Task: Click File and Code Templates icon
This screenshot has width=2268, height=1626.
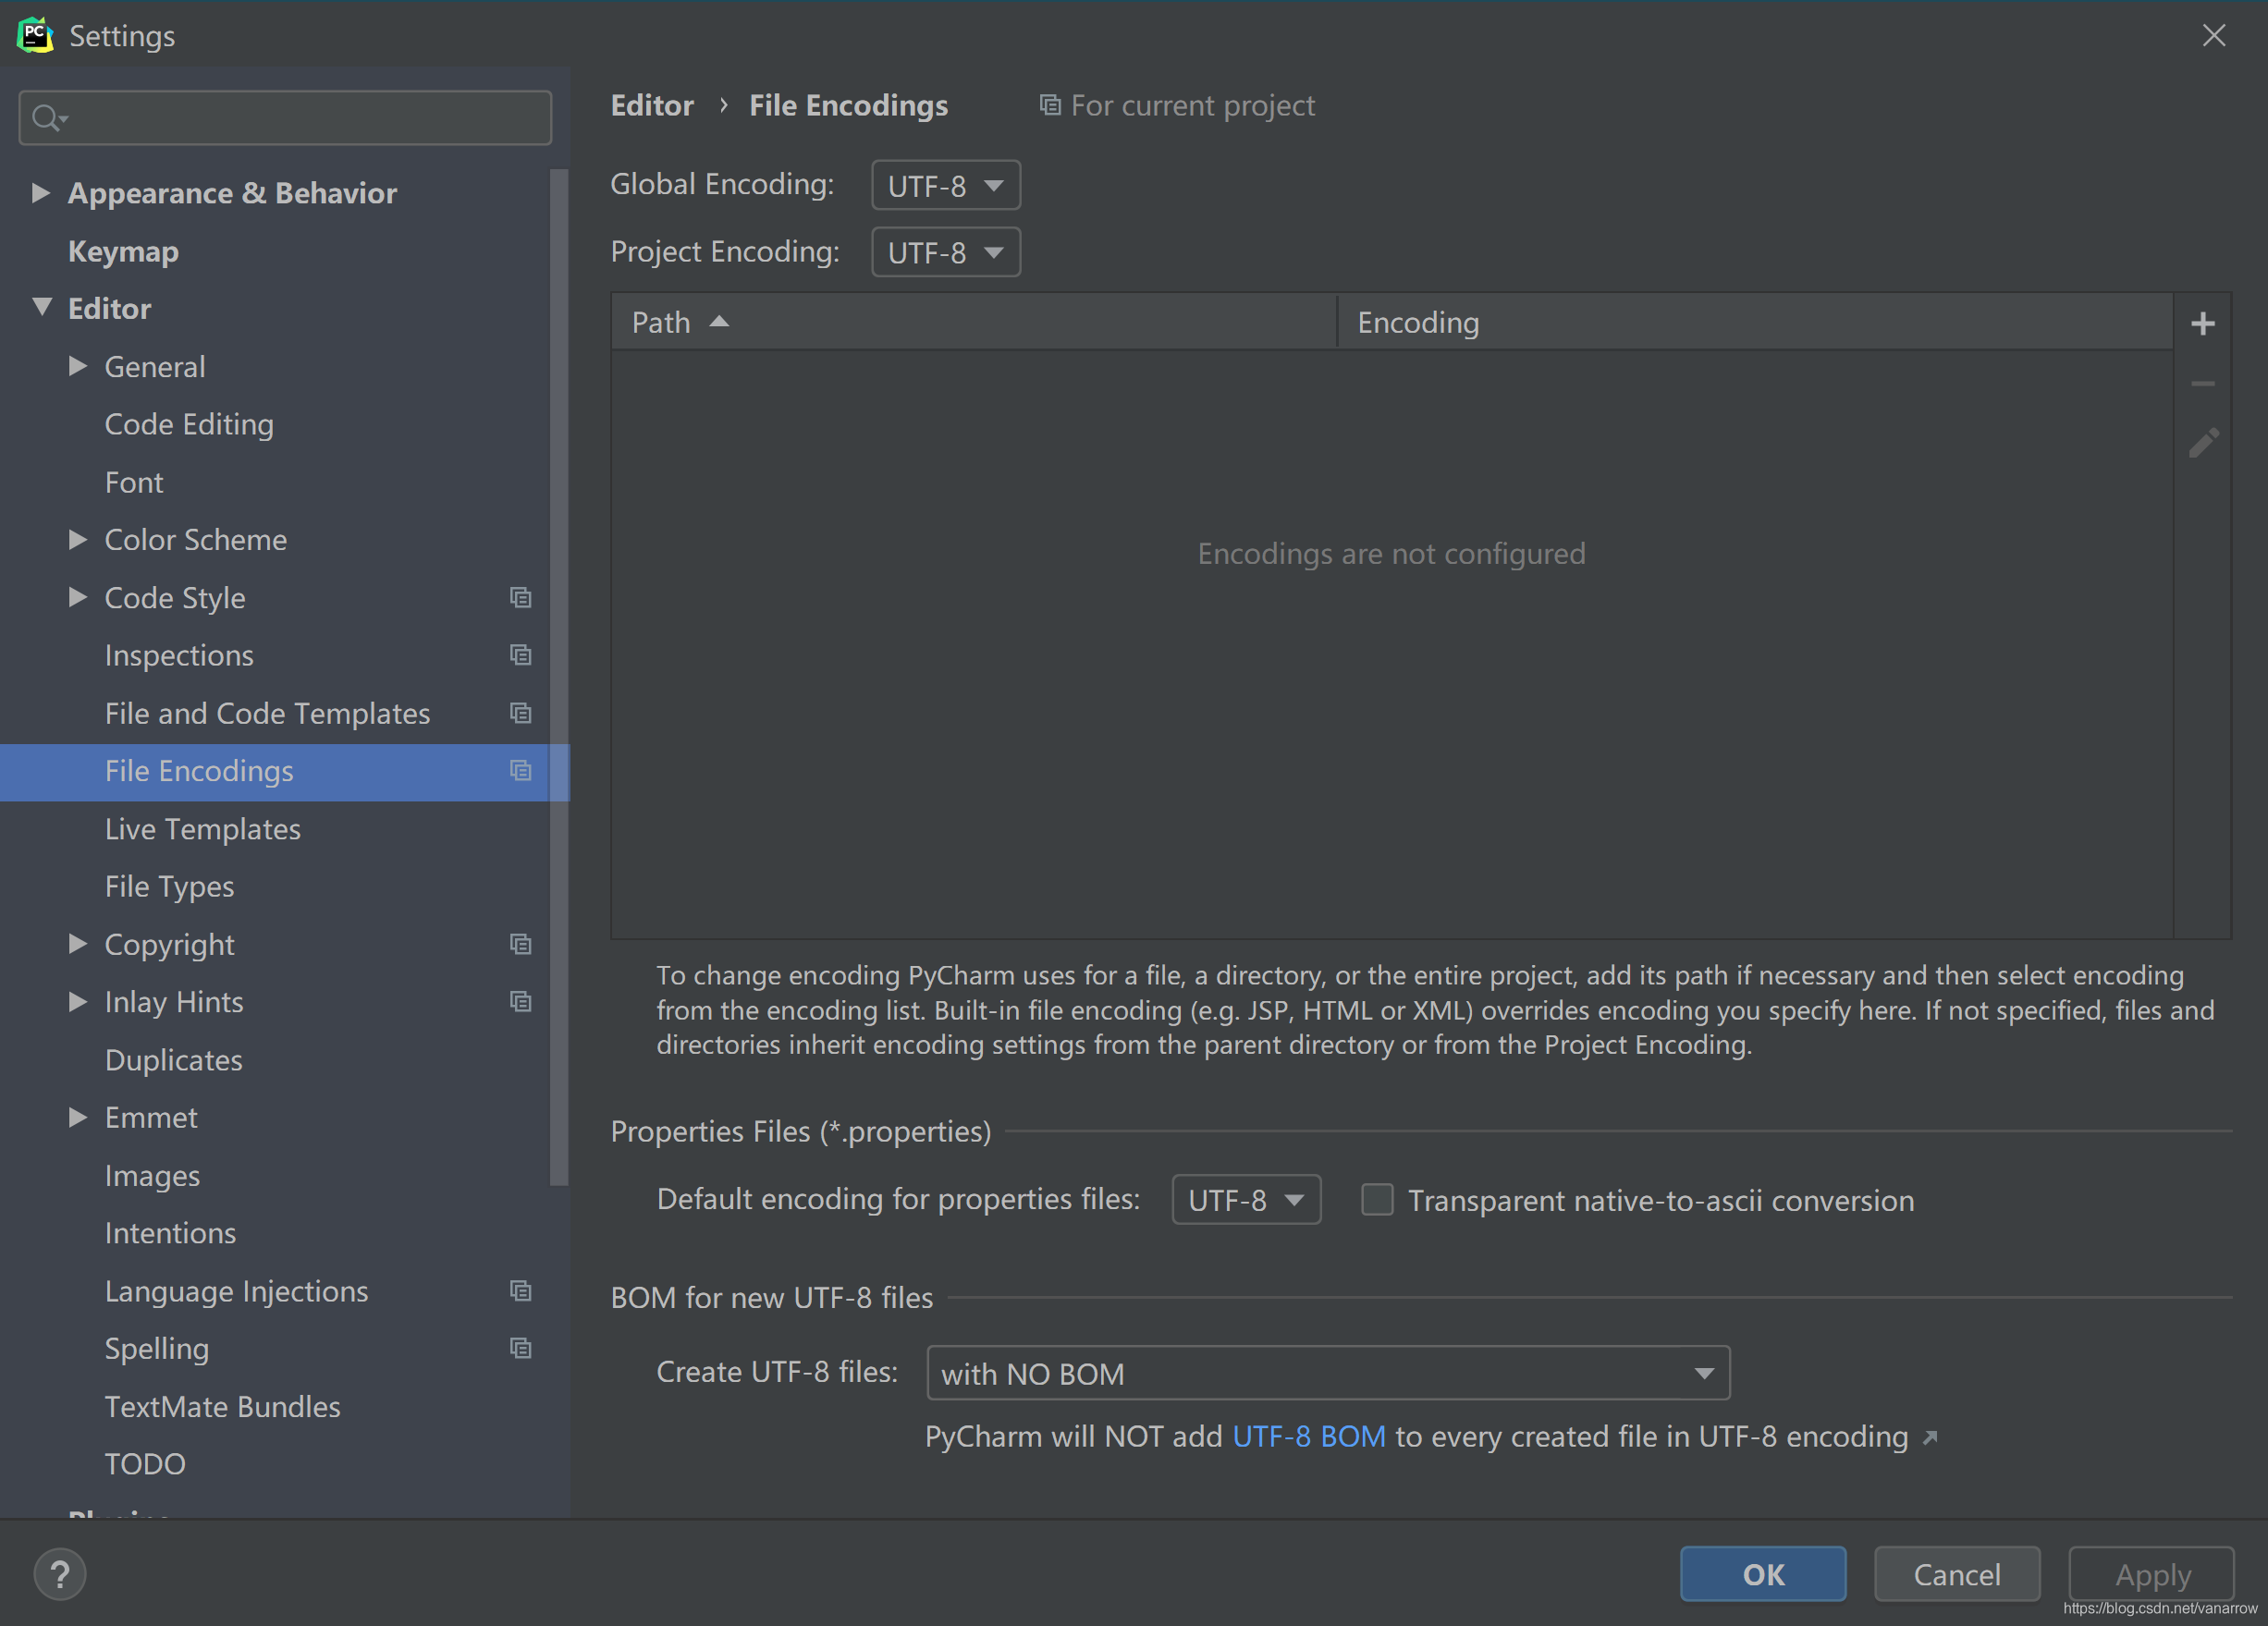Action: tap(522, 713)
